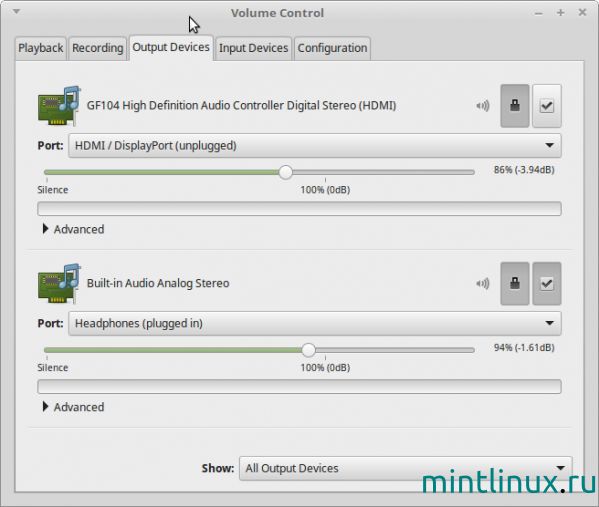This screenshot has height=507, width=599.
Task: Open the Input Devices tab
Action: (x=253, y=48)
